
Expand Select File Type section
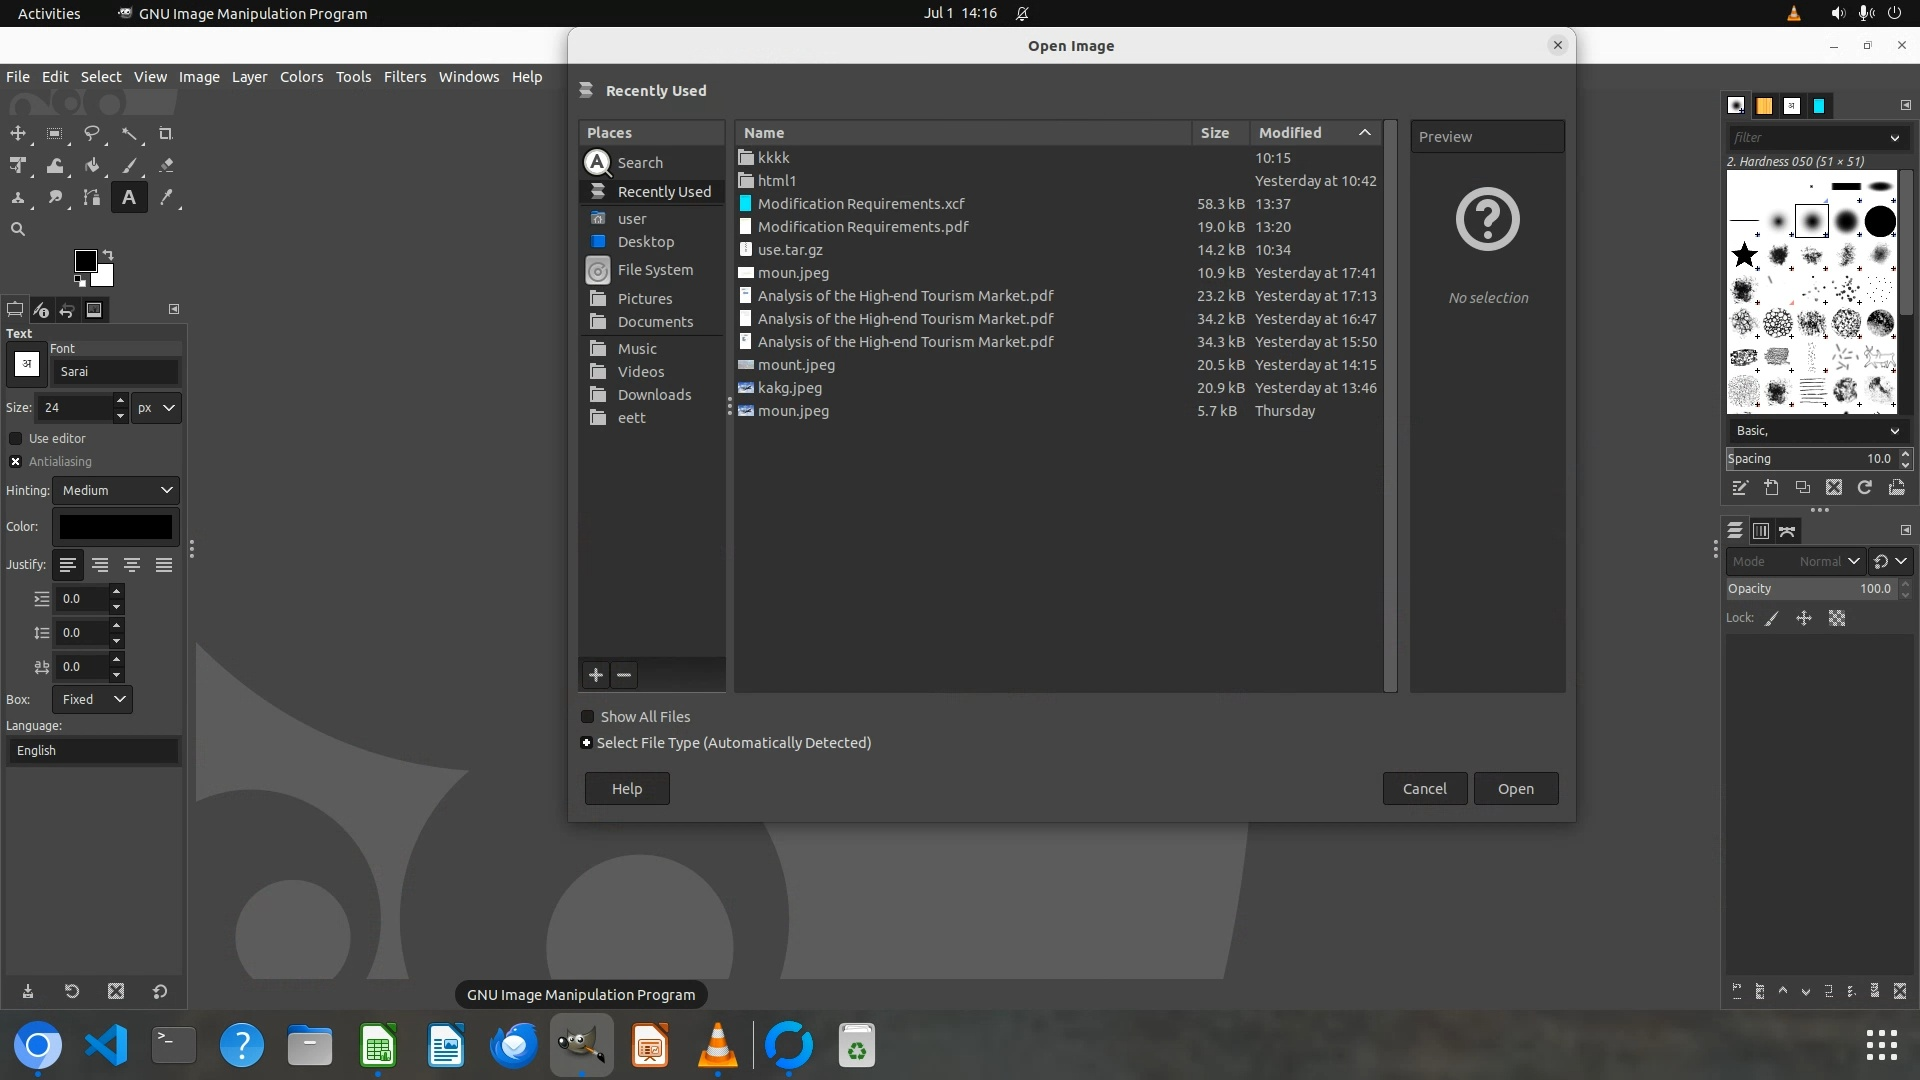click(x=587, y=743)
